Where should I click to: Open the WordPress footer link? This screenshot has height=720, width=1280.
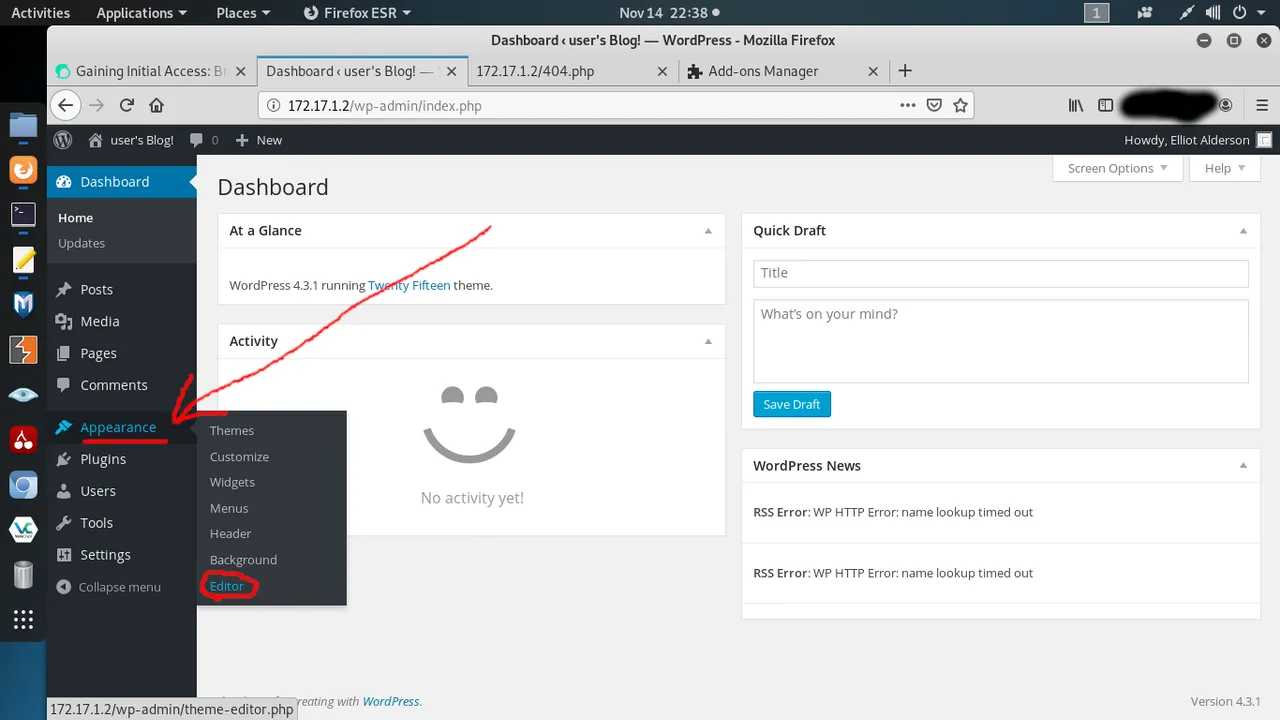click(x=391, y=701)
